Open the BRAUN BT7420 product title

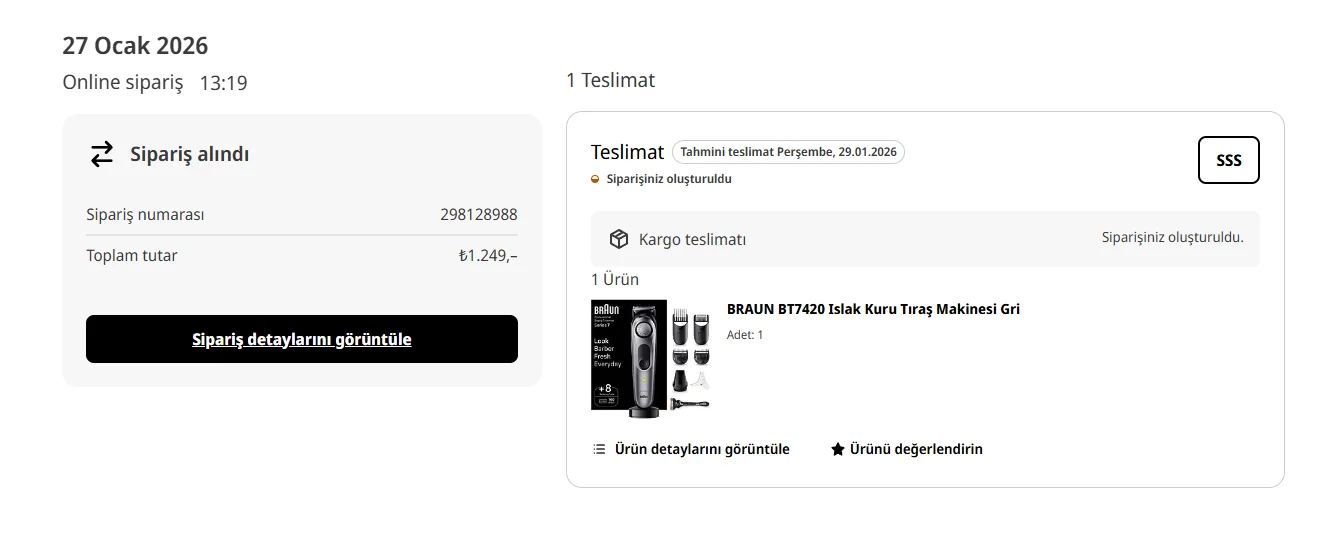pos(873,309)
